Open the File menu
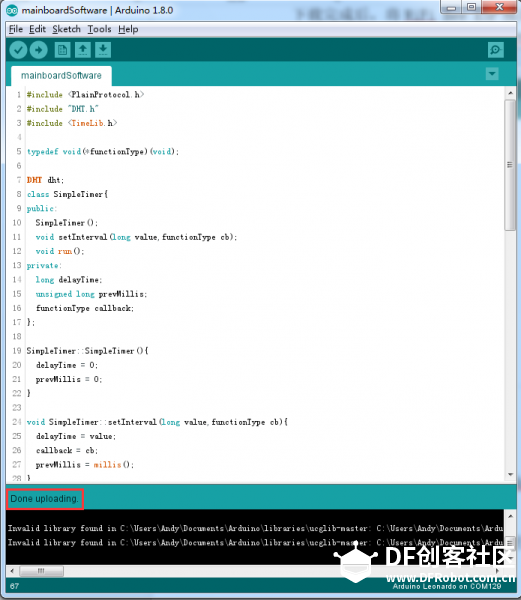Viewport: 521px width, 600px height. [x=16, y=29]
